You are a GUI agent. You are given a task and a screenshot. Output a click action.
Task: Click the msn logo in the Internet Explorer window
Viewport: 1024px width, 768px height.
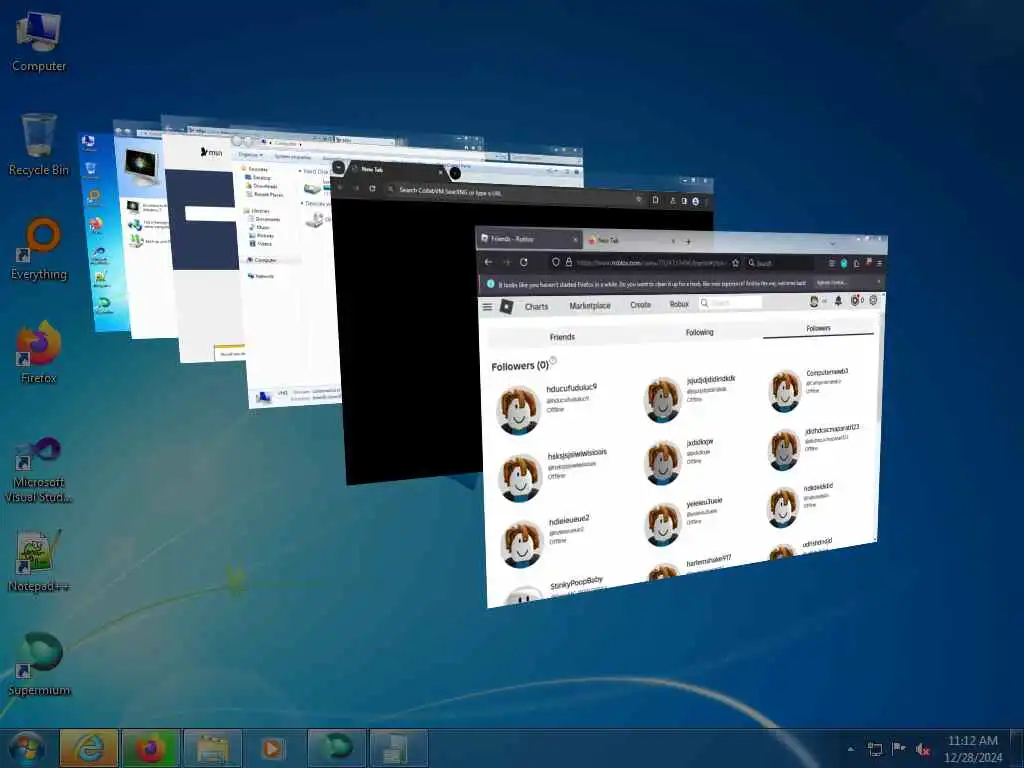(212, 152)
